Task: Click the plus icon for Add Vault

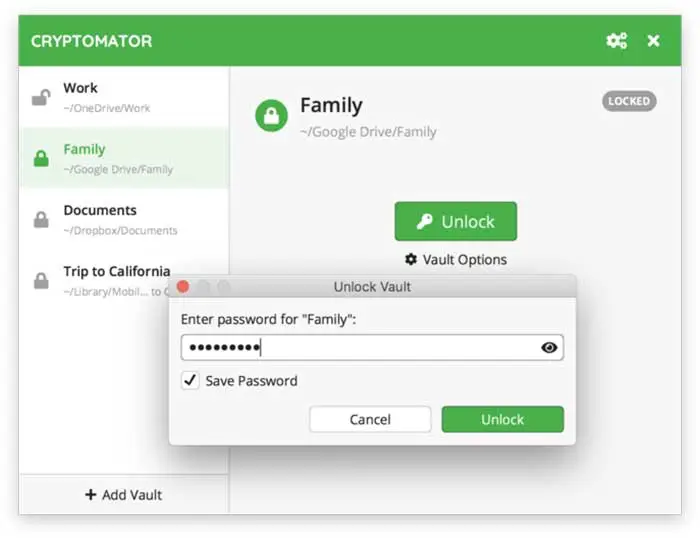Action: click(x=91, y=494)
